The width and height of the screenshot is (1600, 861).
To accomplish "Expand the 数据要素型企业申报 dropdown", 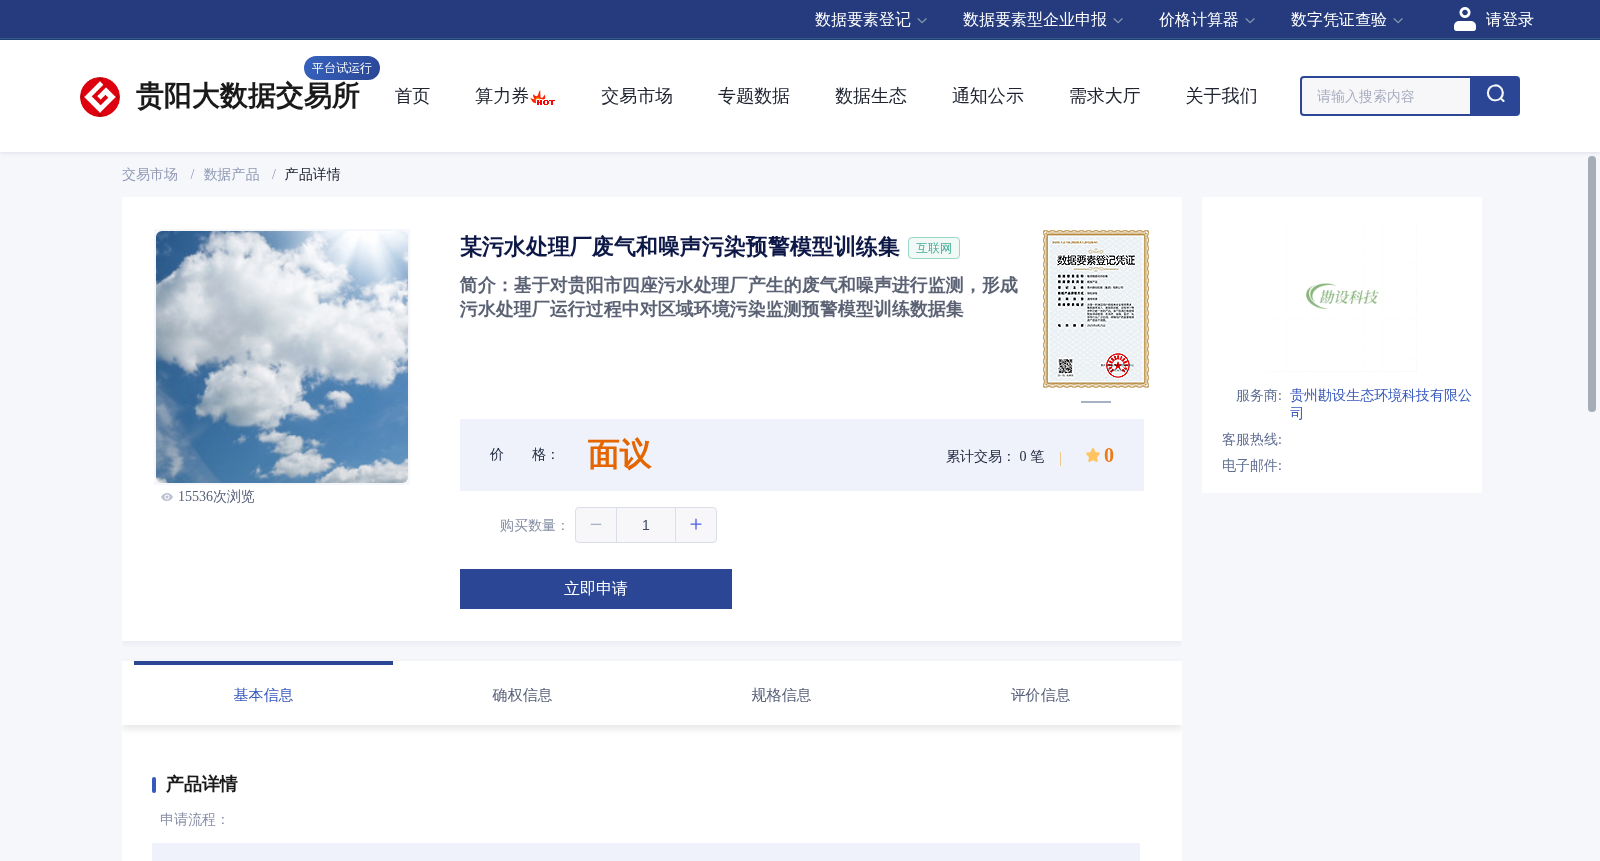I will coord(1043,20).
